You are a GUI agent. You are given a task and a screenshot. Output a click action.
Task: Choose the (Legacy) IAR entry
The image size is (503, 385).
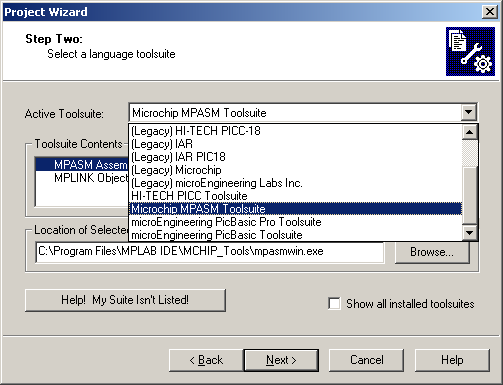(x=295, y=144)
